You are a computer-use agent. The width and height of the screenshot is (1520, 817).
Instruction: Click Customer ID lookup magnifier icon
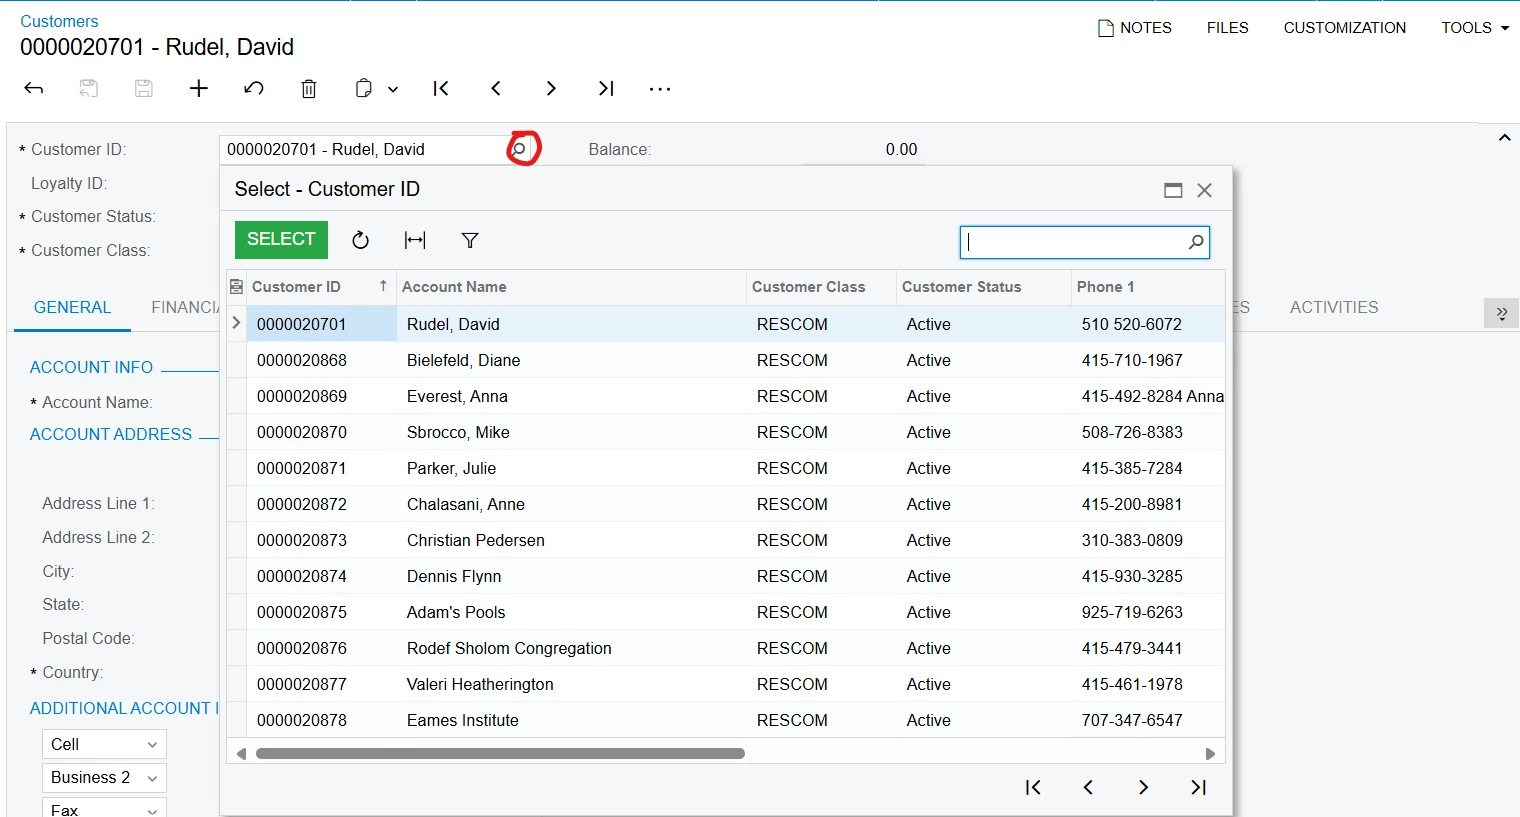[519, 149]
